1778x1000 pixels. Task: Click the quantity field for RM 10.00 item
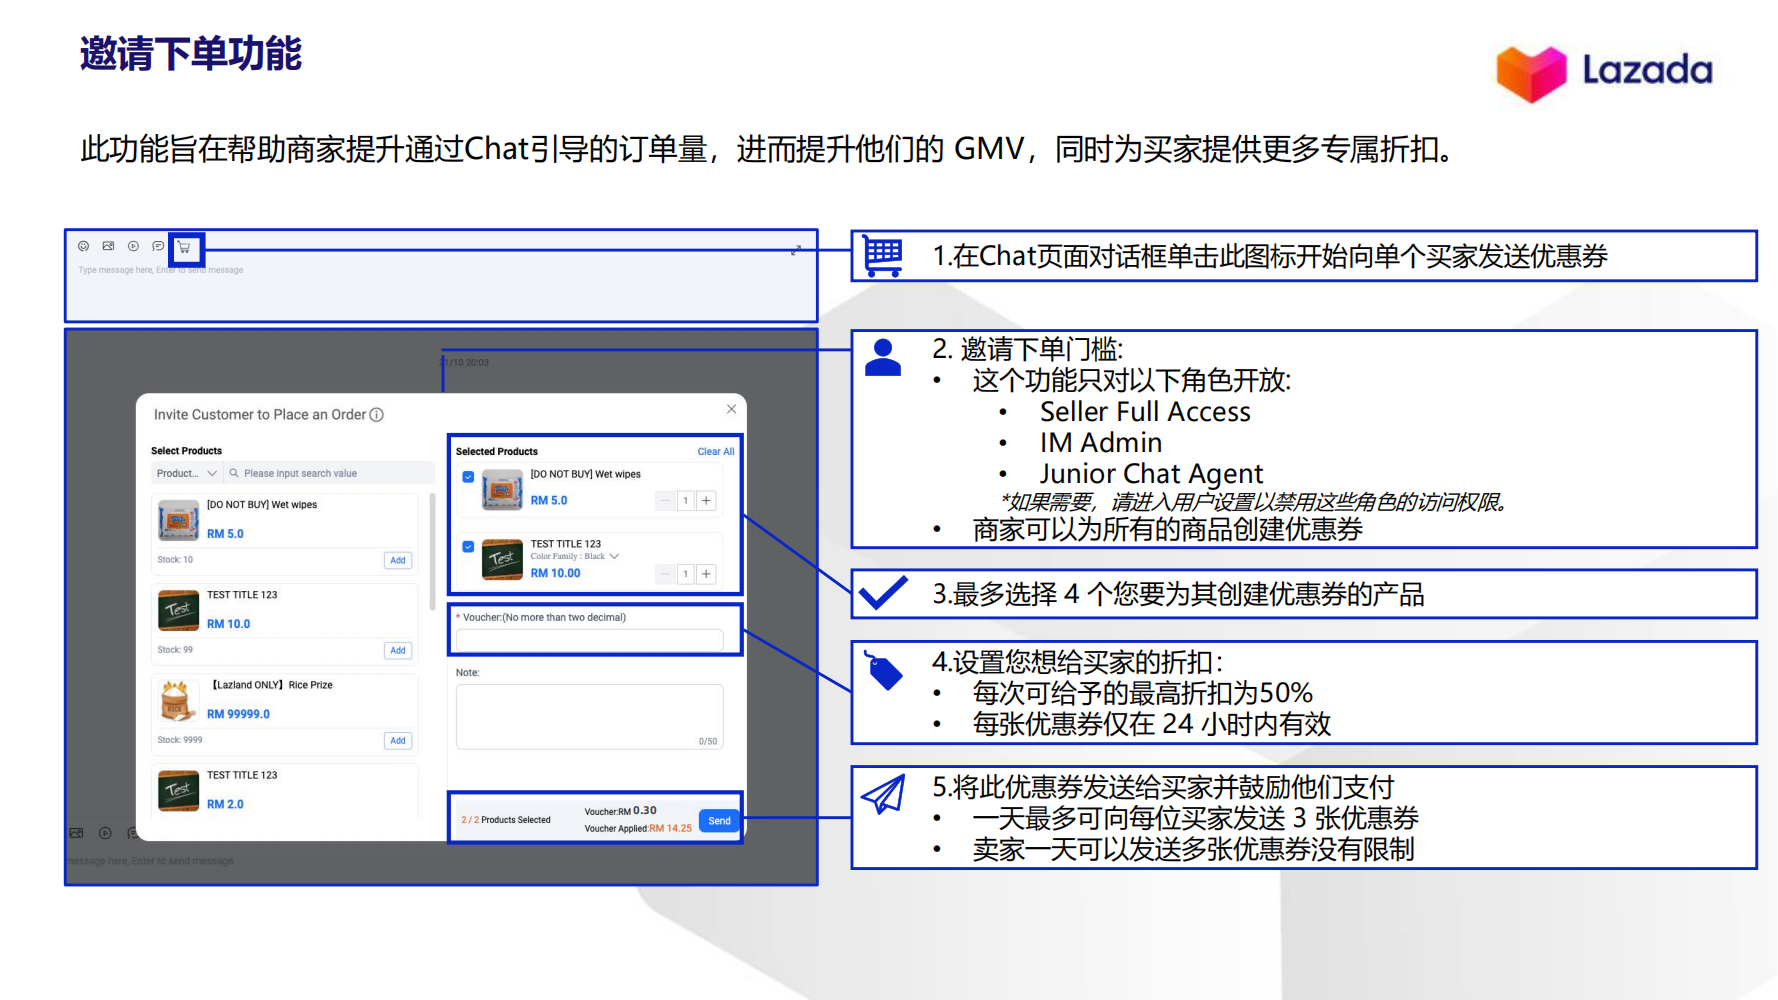(x=686, y=574)
